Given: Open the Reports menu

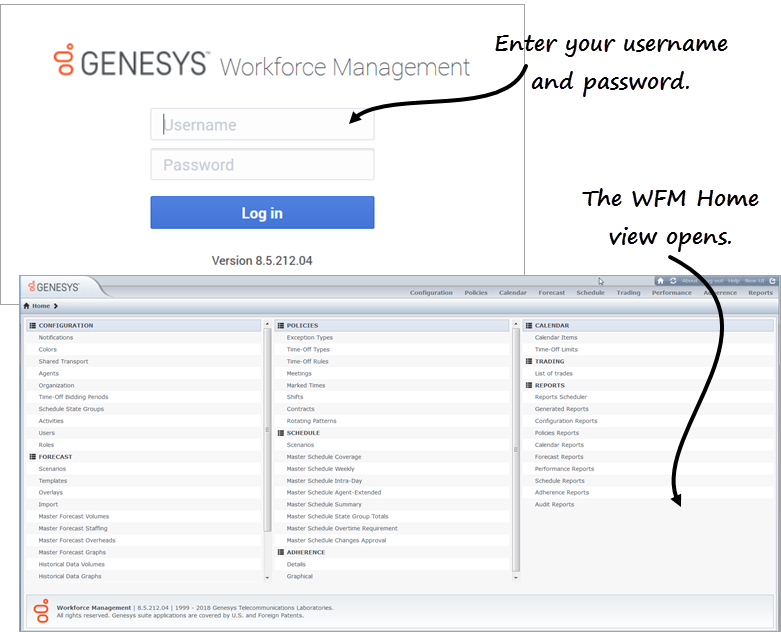Looking at the screenshot, I should coord(760,293).
